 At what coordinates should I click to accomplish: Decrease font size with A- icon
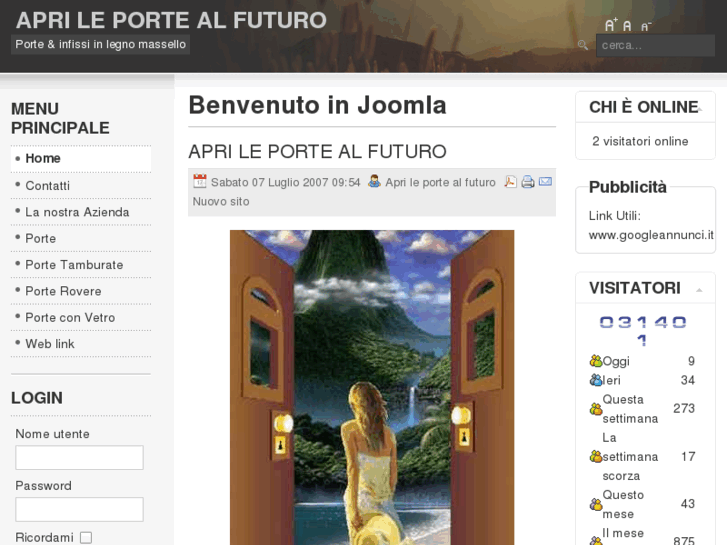click(646, 26)
